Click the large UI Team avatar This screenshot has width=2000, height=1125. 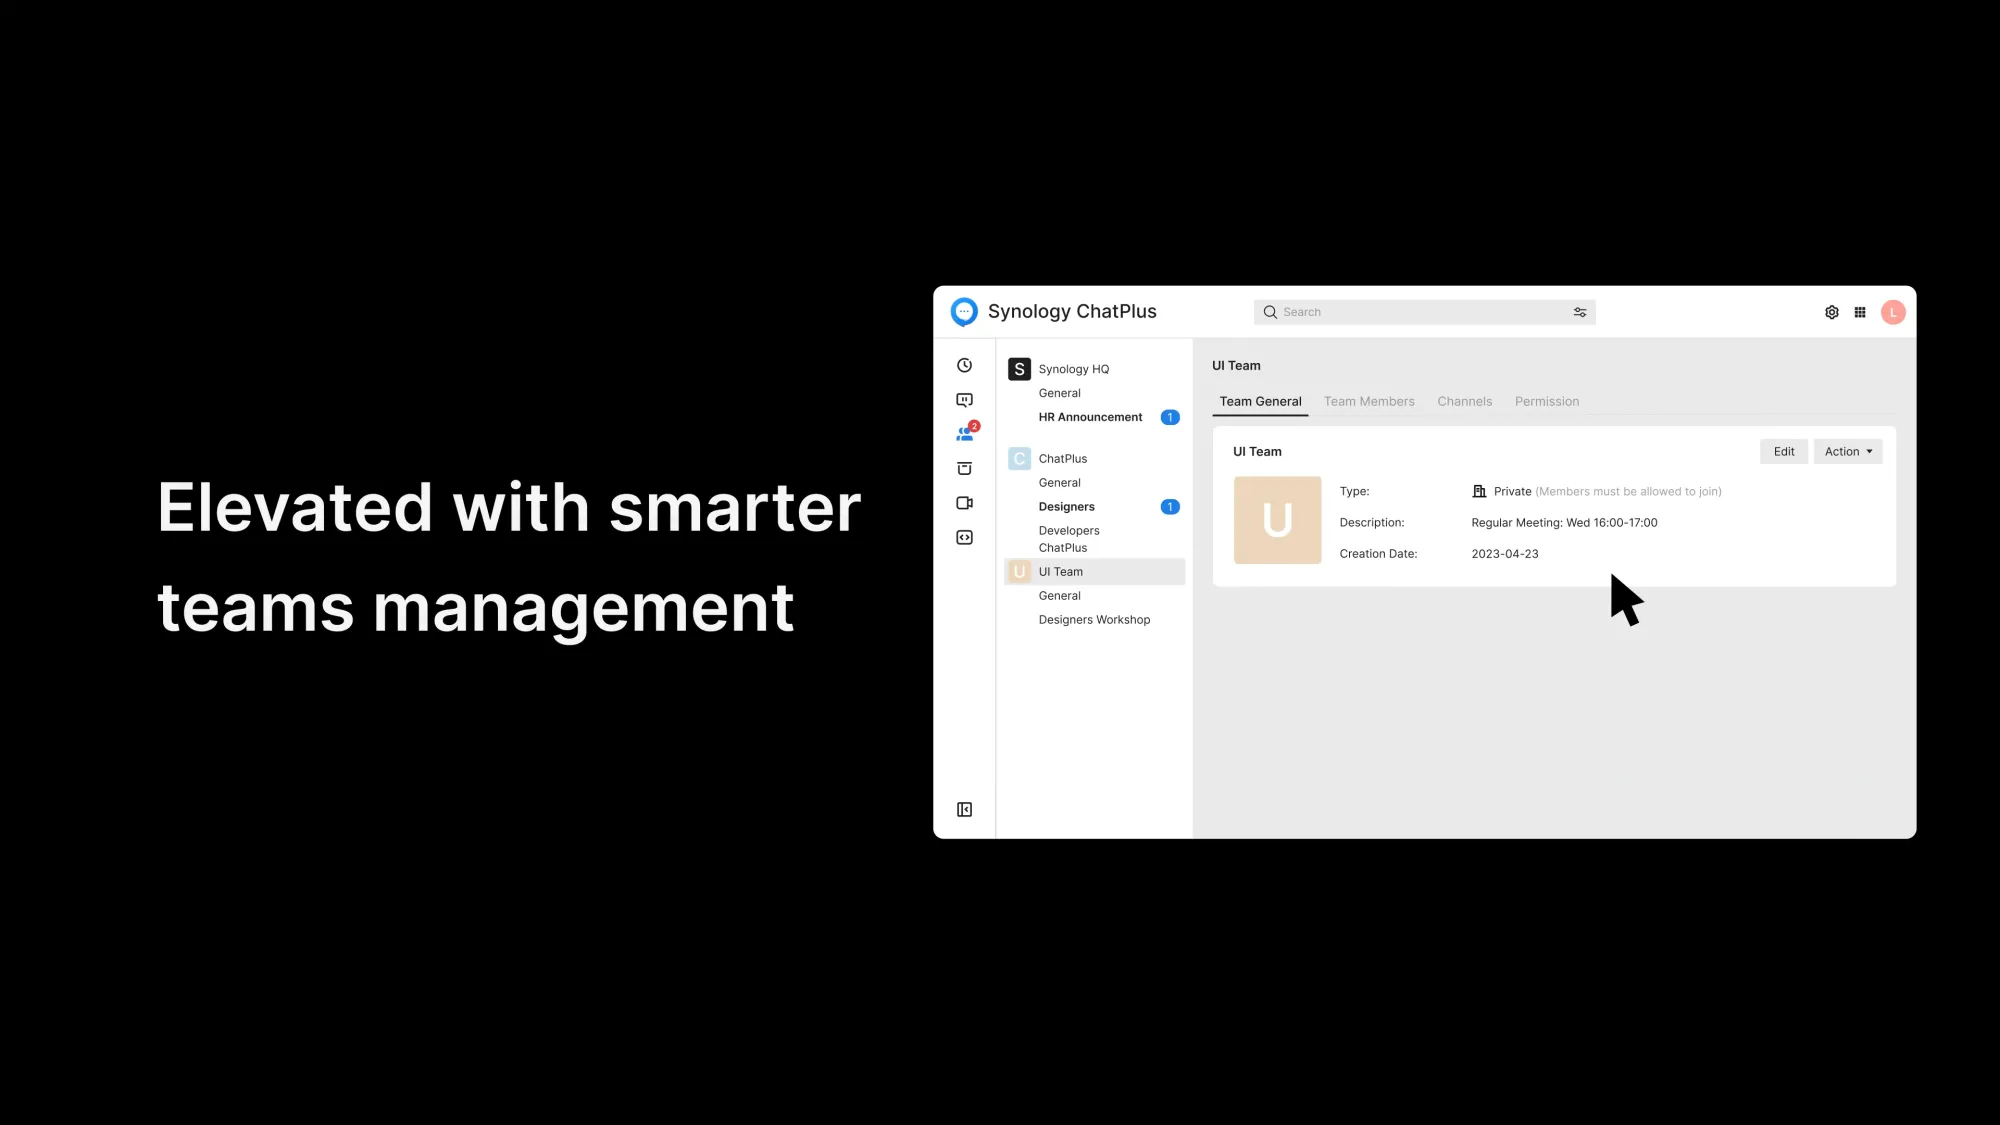[1277, 520]
